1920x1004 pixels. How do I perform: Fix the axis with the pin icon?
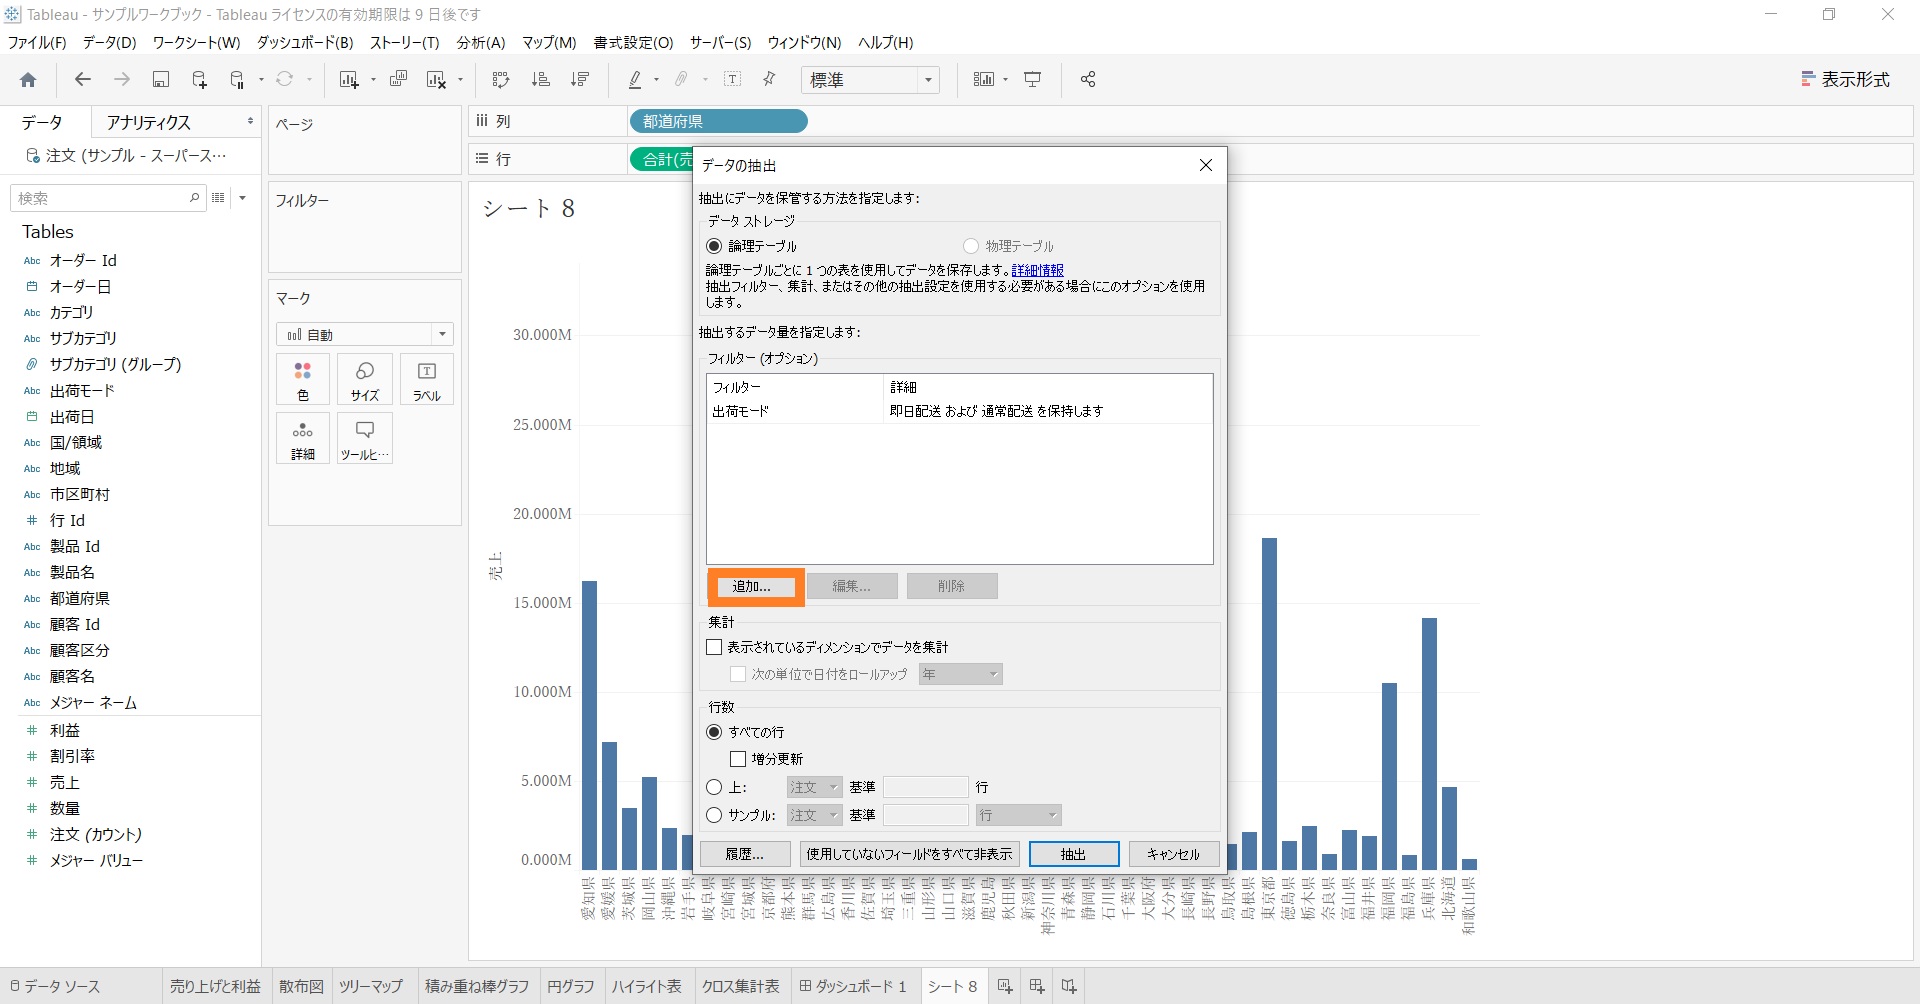(x=769, y=80)
